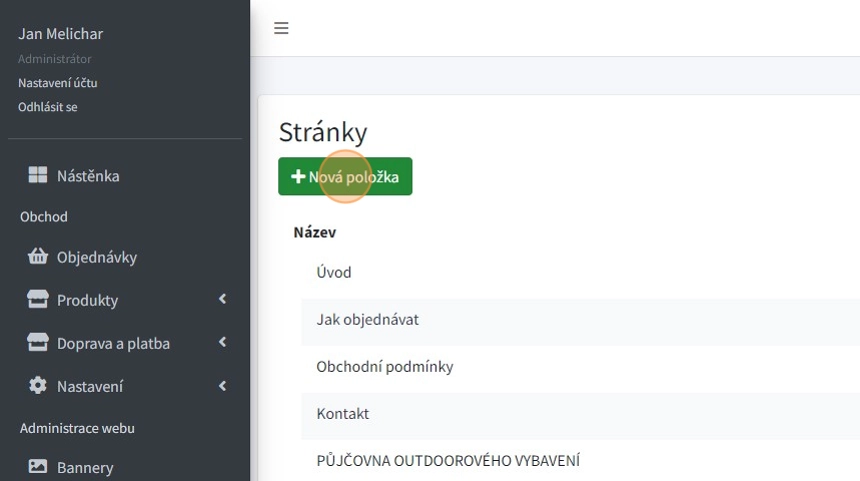This screenshot has height=481, width=860.
Task: Open Nastavení účtu link
Action: pyautogui.click(x=58, y=83)
